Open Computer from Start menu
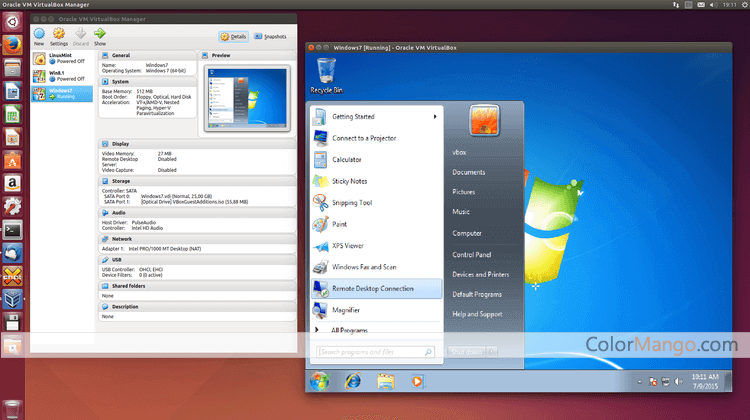The width and height of the screenshot is (750, 420). (x=467, y=233)
